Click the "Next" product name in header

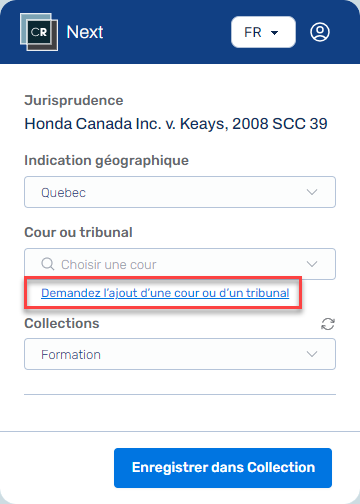pyautogui.click(x=85, y=32)
